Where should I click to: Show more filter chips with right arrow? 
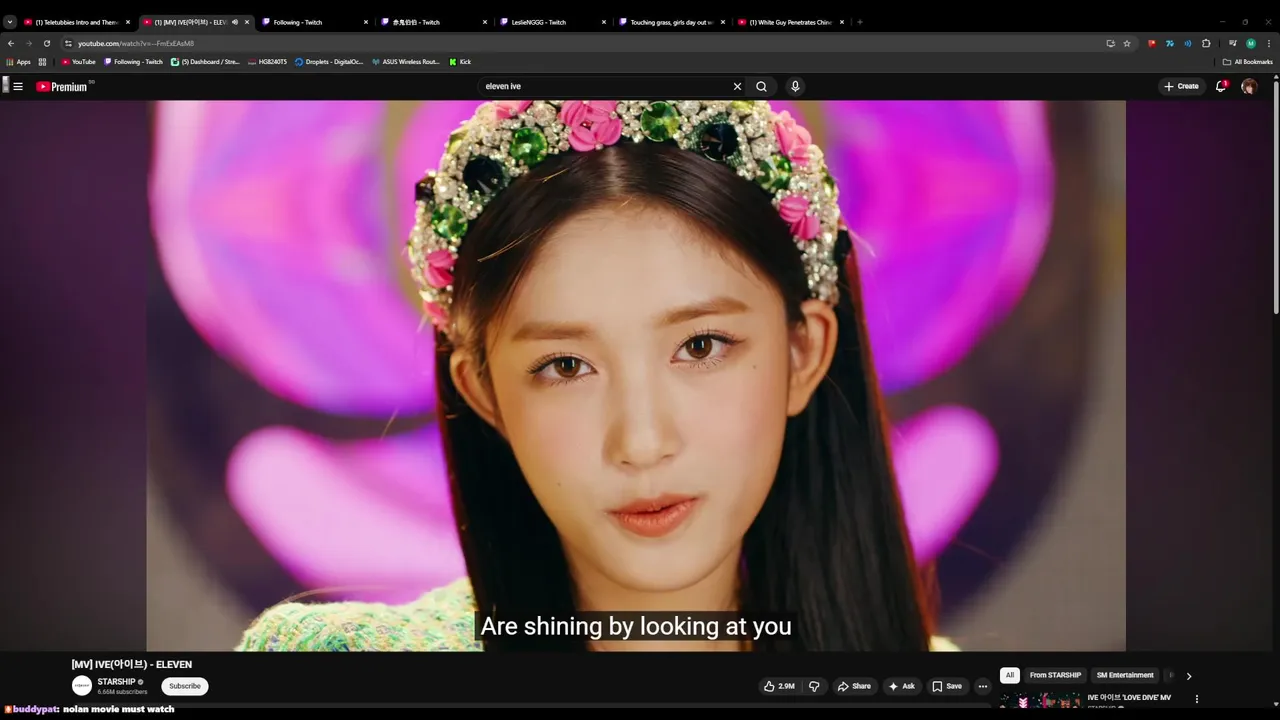point(1188,676)
